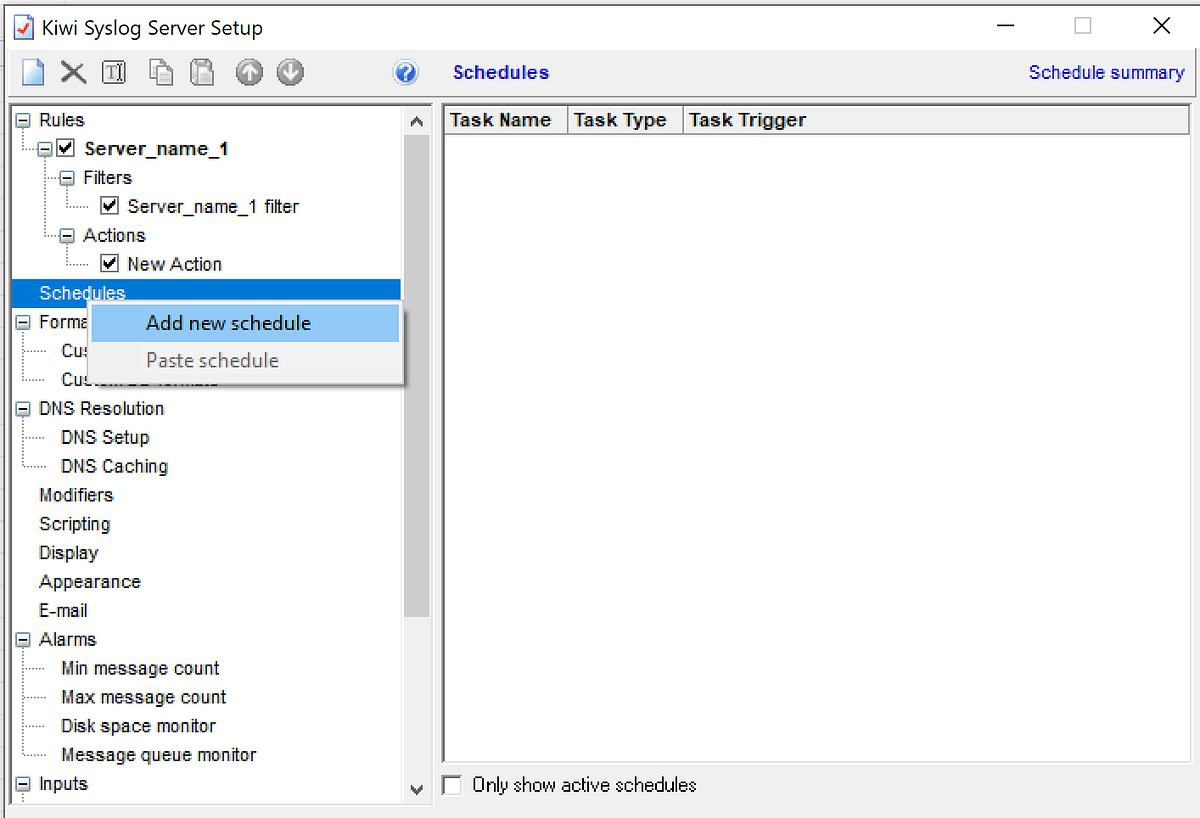Toggle the New Action checkbox
Viewport: 1200px width, 818px height.
tap(110, 263)
